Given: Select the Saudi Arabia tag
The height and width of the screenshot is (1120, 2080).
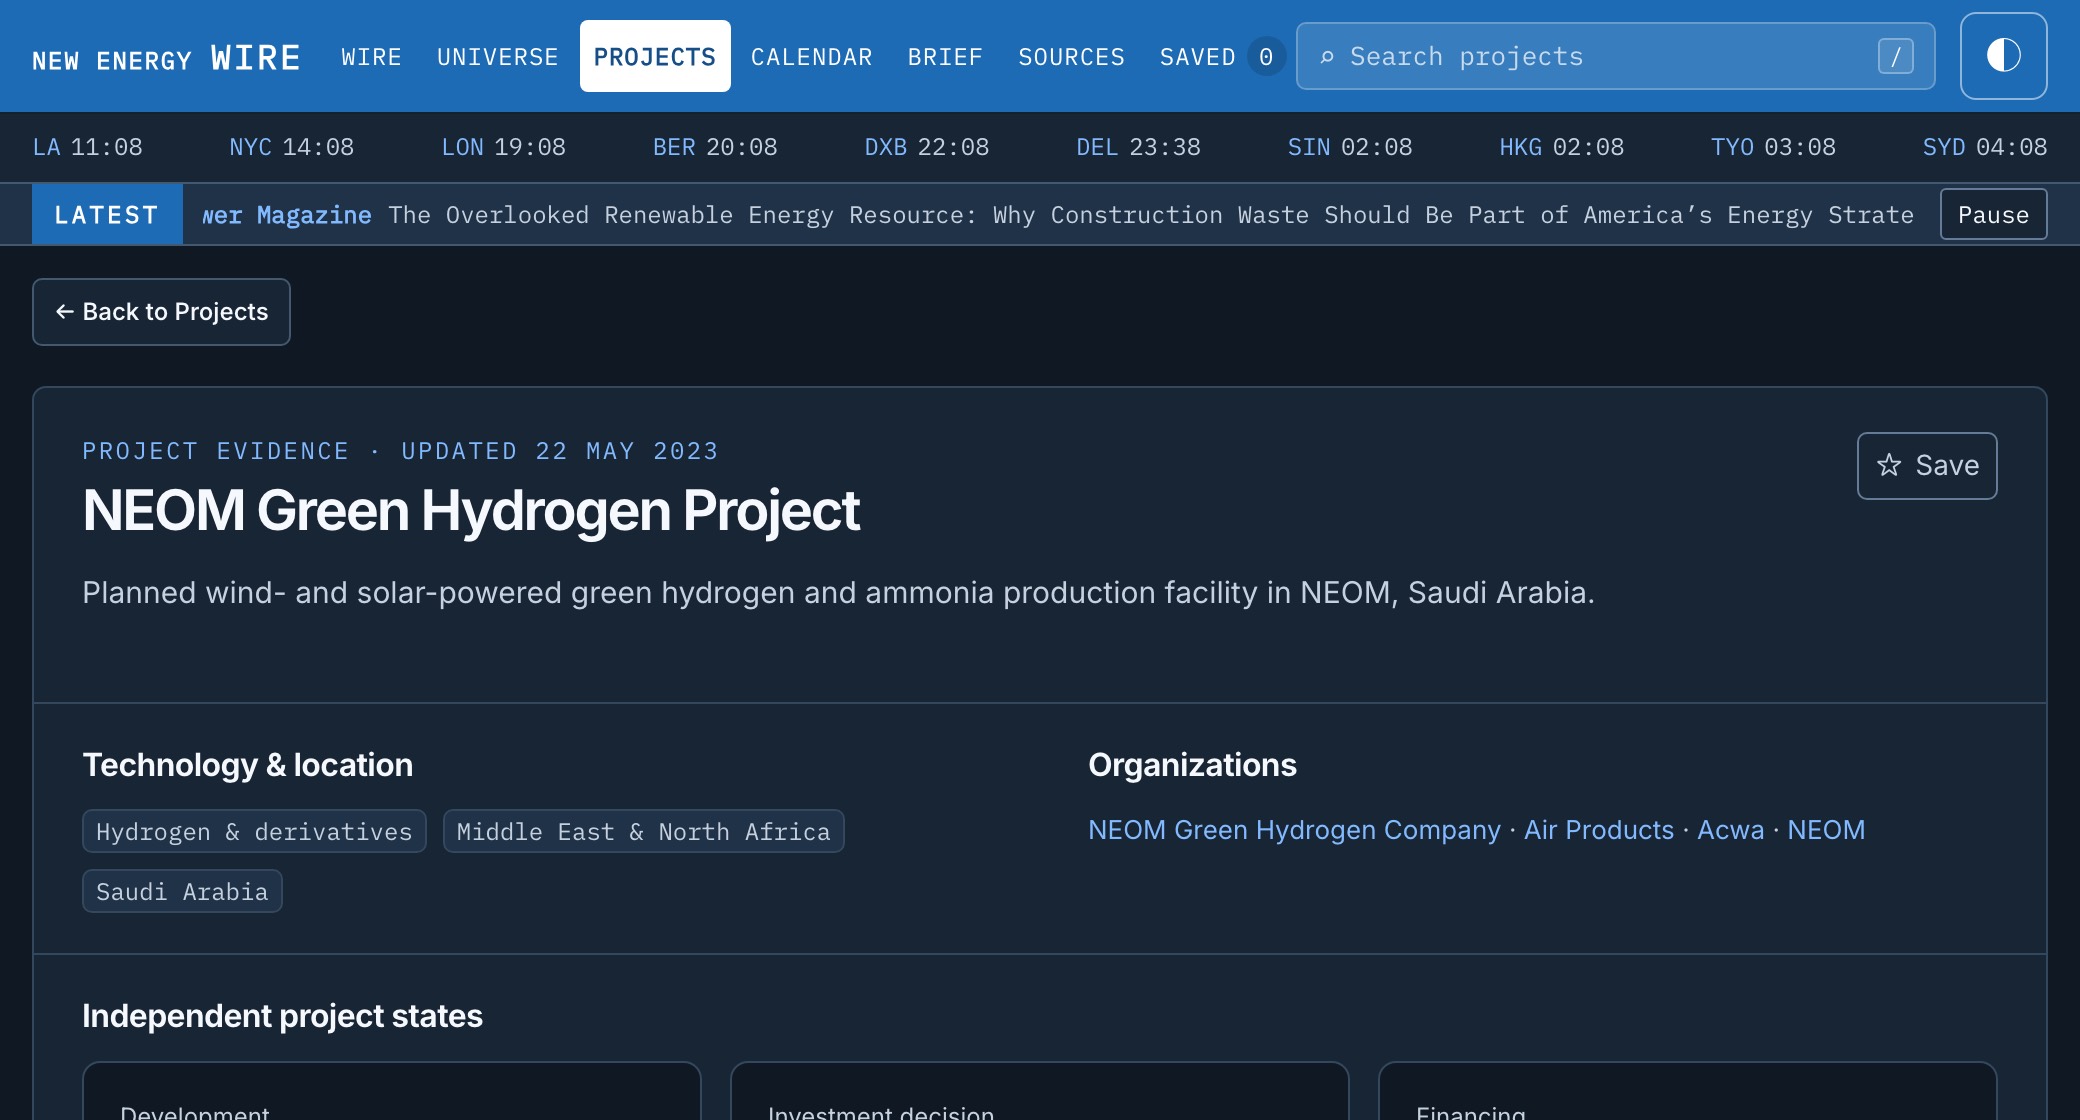Looking at the screenshot, I should (182, 892).
